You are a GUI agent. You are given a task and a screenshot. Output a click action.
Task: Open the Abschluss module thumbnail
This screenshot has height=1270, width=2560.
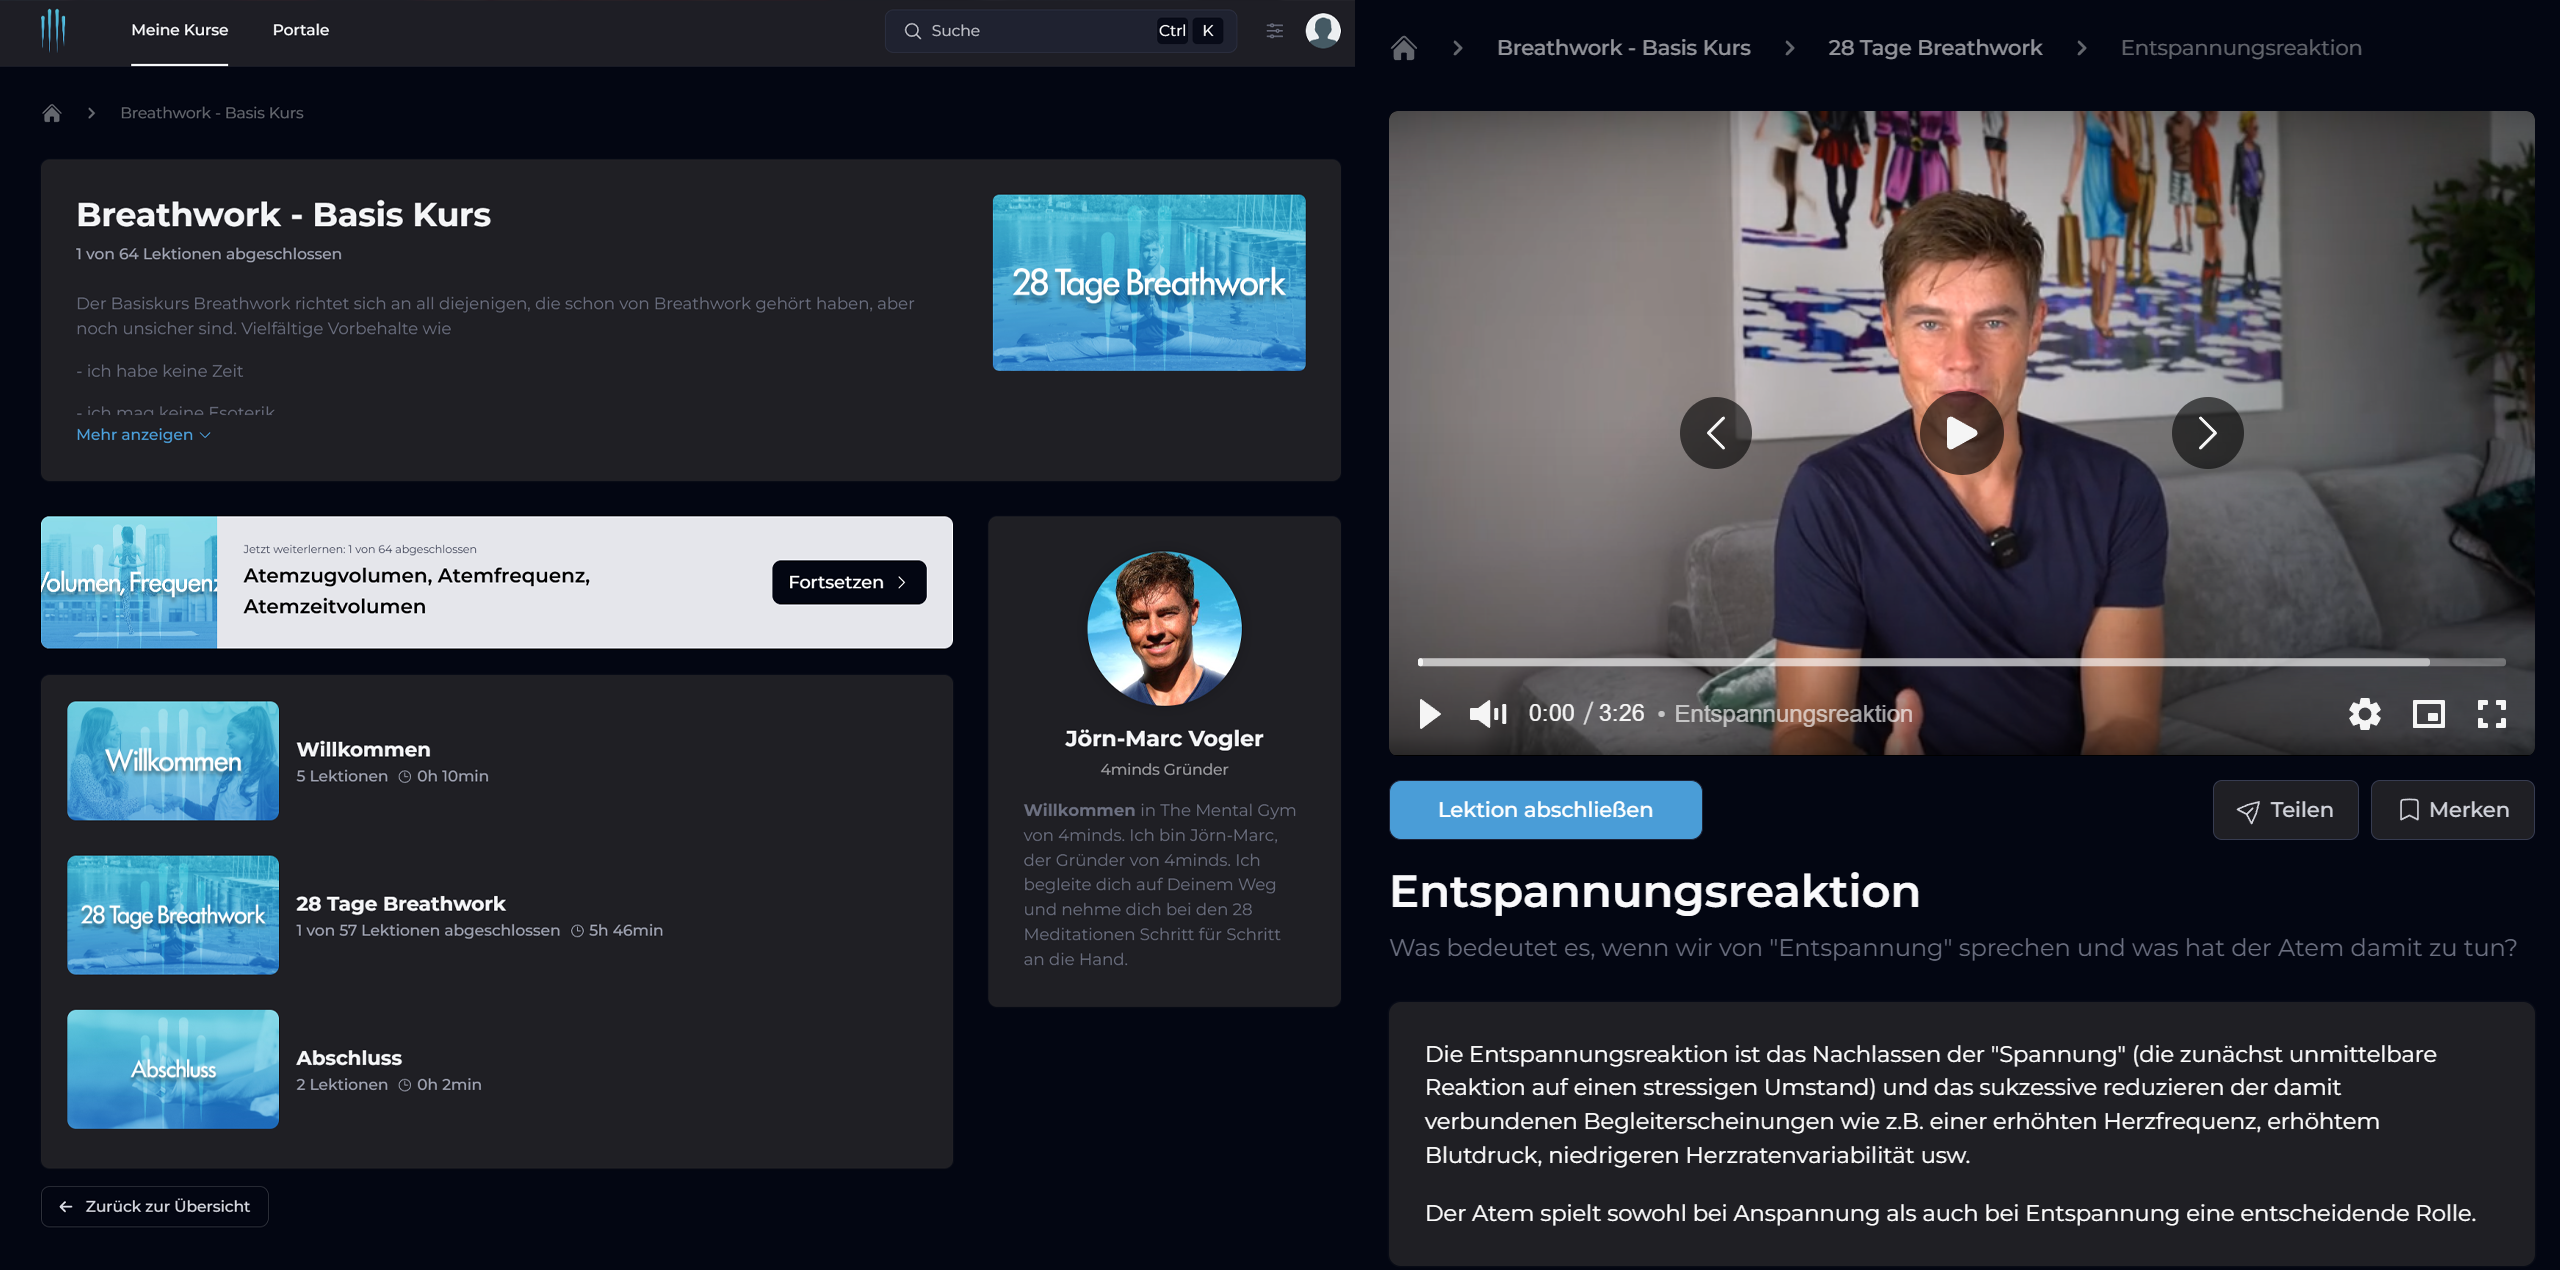(173, 1069)
